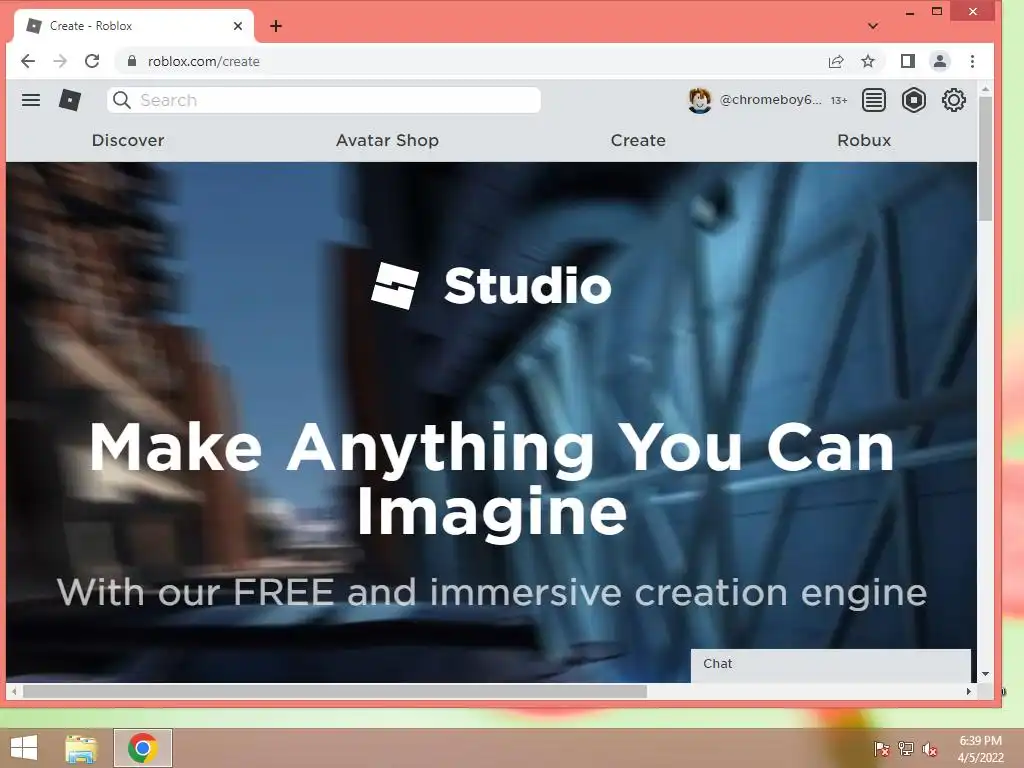Toggle the Chrome side panel icon
Image resolution: width=1024 pixels, height=768 pixels.
pos(908,61)
